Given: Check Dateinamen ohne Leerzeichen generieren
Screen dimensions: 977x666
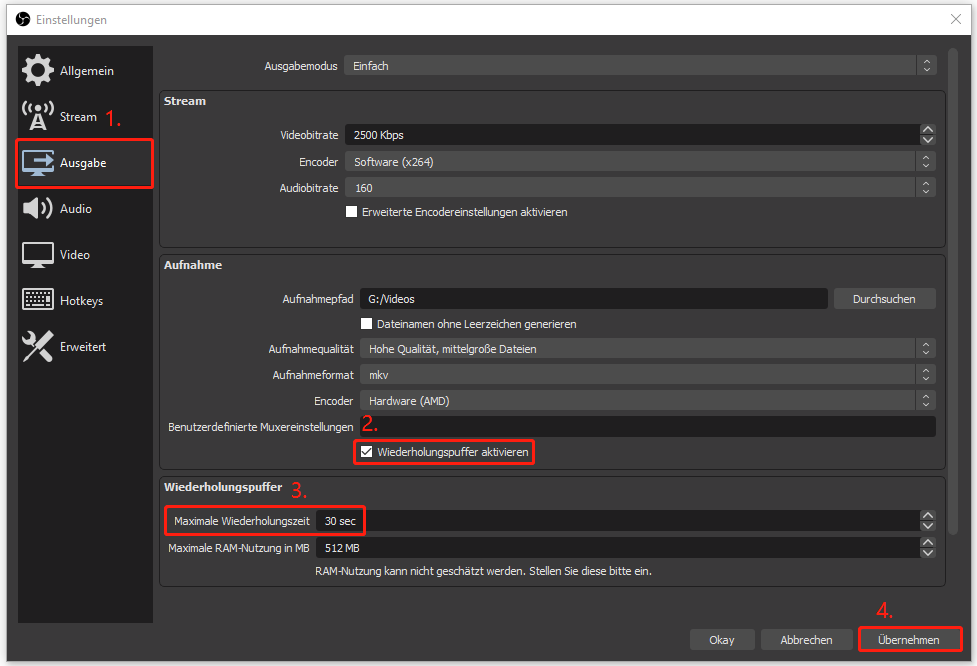Looking at the screenshot, I should 366,324.
